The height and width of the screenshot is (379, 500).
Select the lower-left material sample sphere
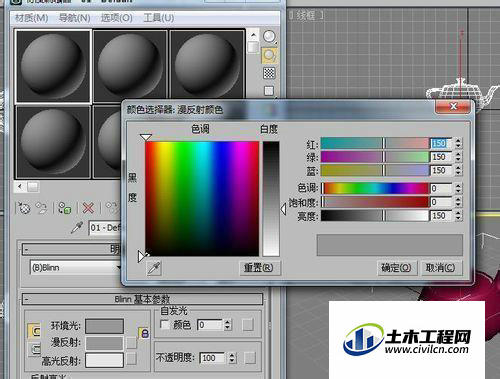click(53, 141)
